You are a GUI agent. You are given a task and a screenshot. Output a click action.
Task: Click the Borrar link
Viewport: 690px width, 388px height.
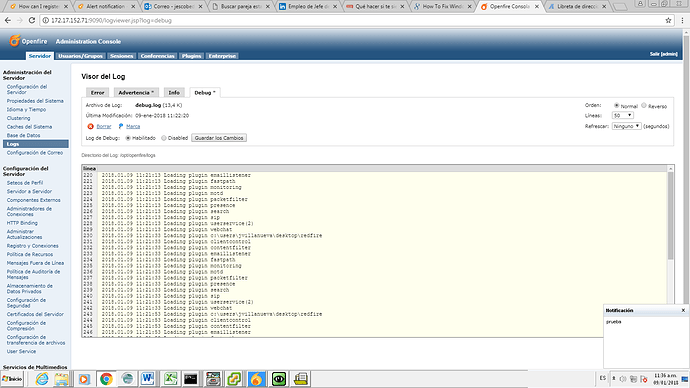tap(104, 126)
